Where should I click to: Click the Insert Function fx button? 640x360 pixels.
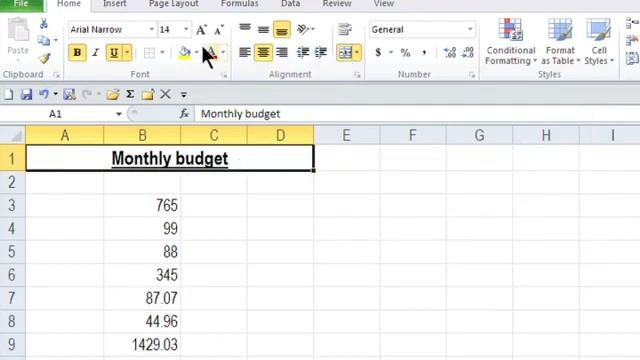pos(184,114)
